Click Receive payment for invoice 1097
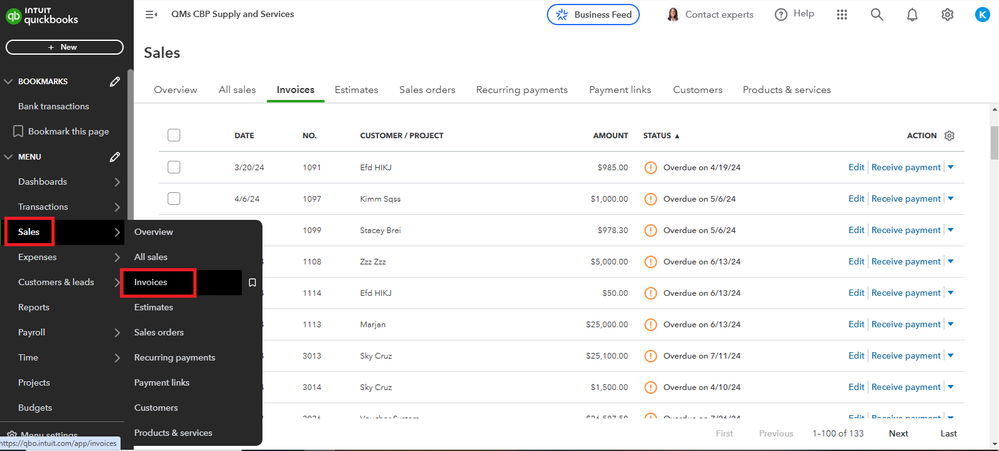 point(906,199)
